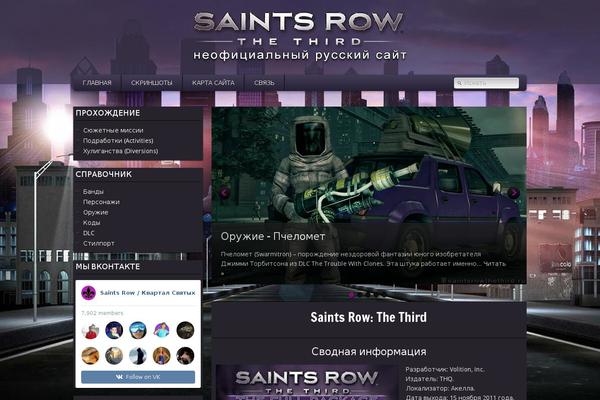Viewport: 600px width, 400px height.
Task: Open fifth dark VK member avatar in top row
Action: coord(185,330)
